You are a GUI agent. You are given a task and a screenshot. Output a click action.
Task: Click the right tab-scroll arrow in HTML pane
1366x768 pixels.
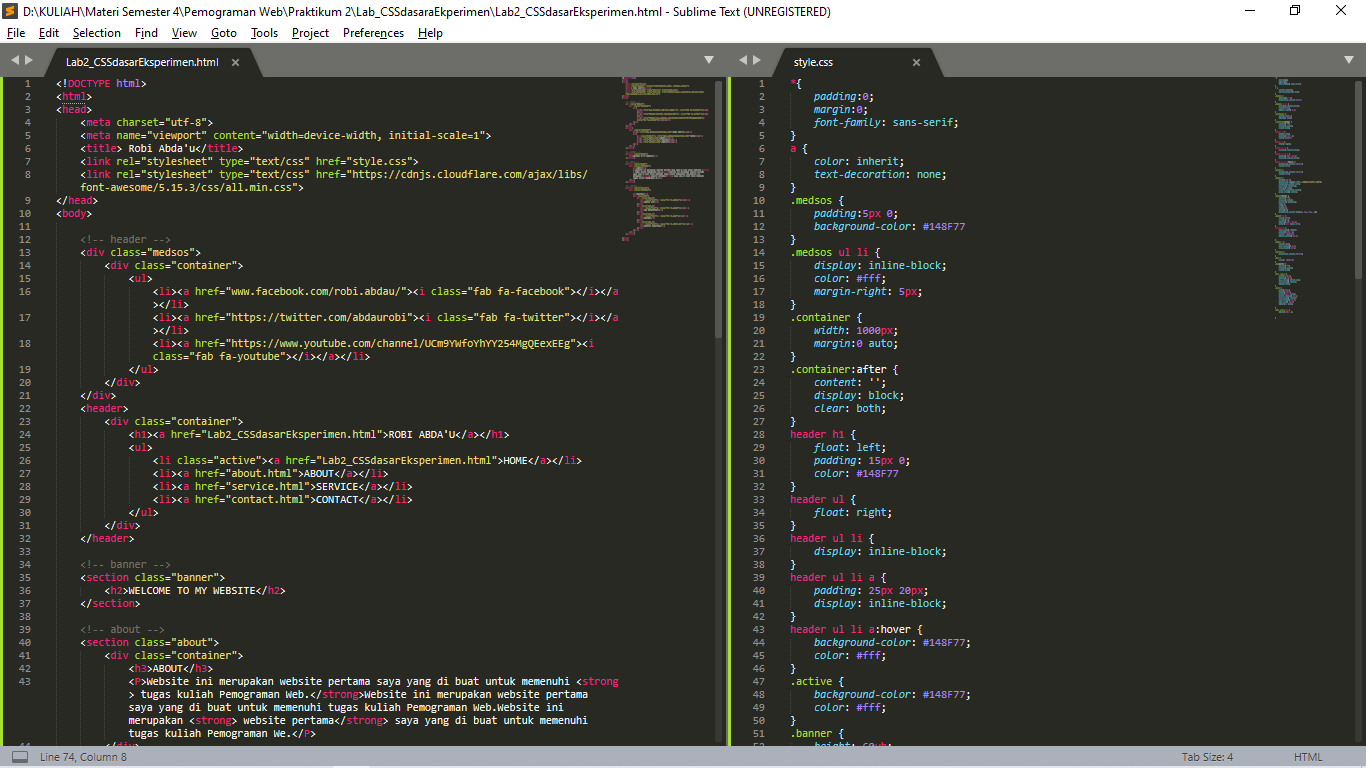click(x=29, y=60)
